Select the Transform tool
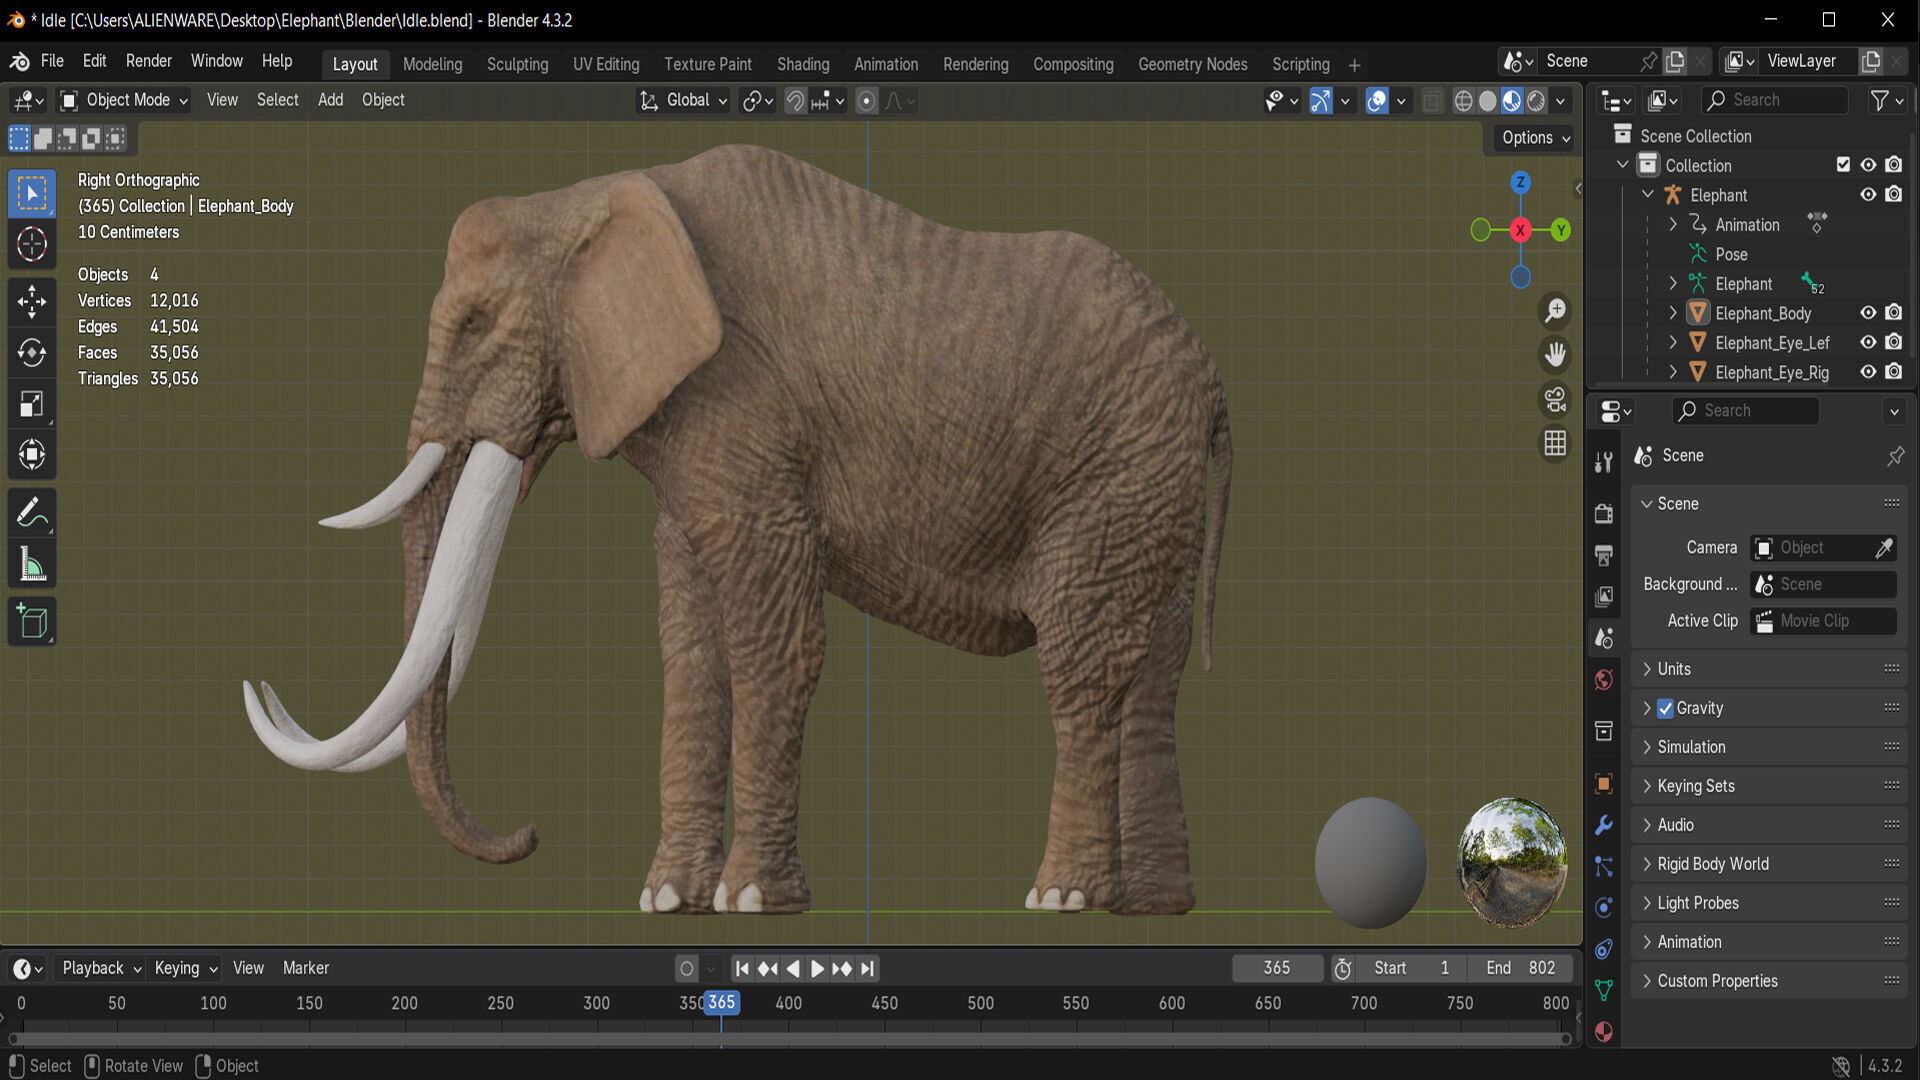 32,454
